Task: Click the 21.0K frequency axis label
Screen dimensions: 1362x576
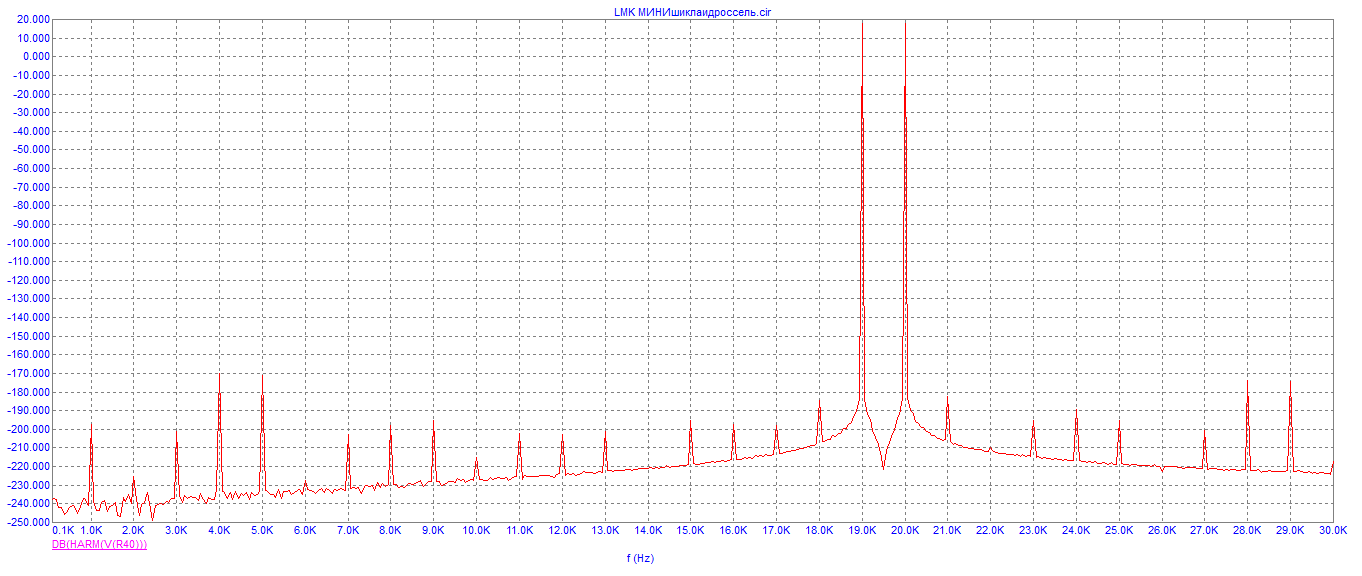Action: (947, 530)
